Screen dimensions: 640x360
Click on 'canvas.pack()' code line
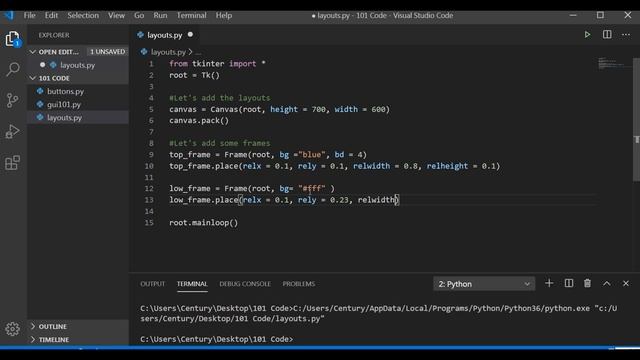click(199, 120)
